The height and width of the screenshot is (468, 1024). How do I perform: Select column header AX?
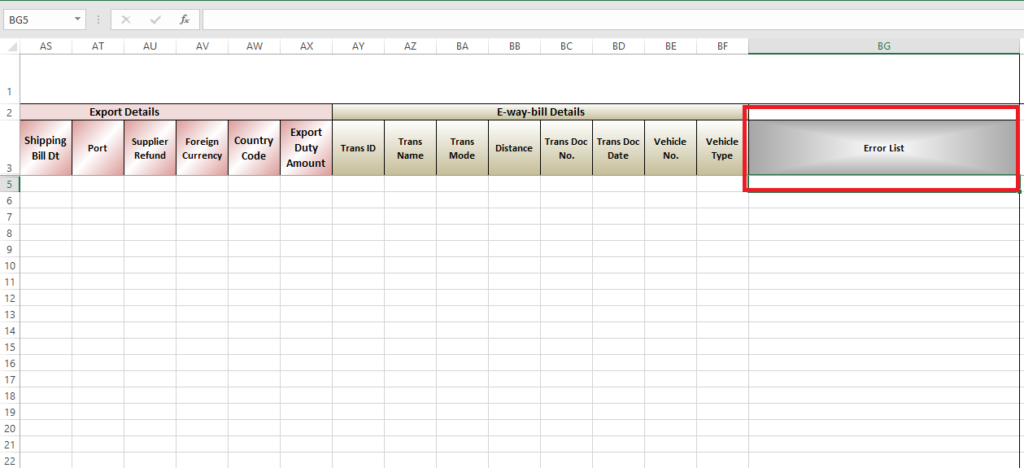tap(306, 46)
